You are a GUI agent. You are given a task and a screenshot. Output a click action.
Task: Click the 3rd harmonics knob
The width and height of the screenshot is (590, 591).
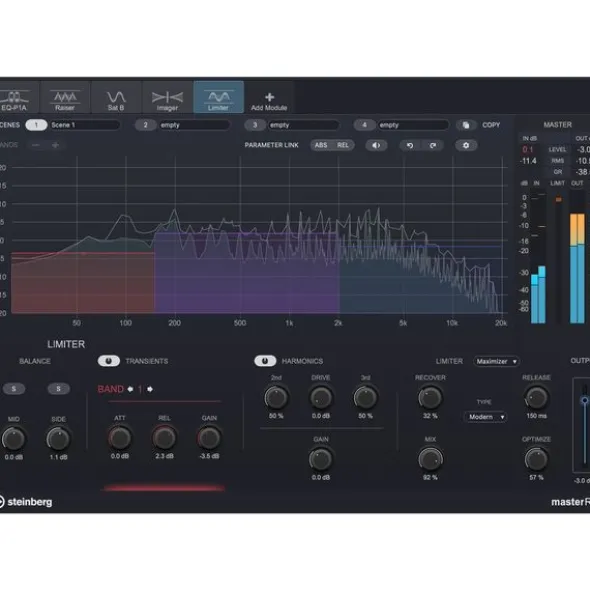click(365, 398)
